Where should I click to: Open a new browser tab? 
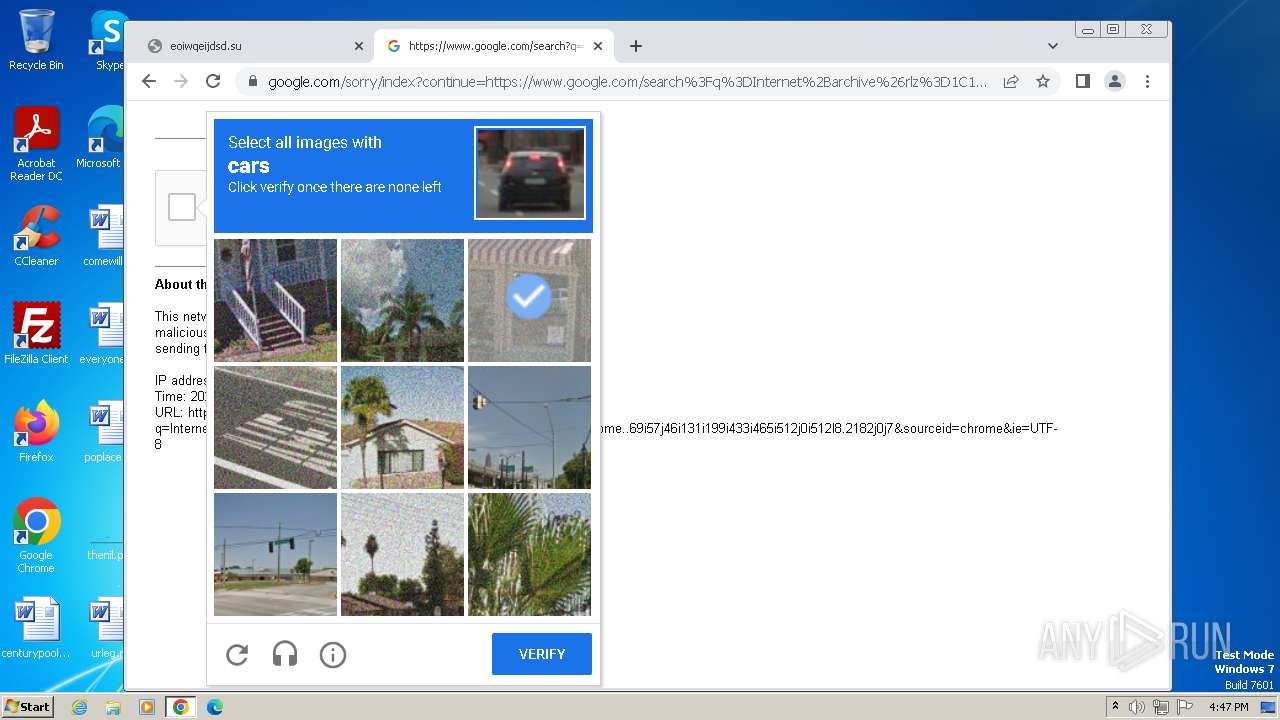[x=636, y=46]
